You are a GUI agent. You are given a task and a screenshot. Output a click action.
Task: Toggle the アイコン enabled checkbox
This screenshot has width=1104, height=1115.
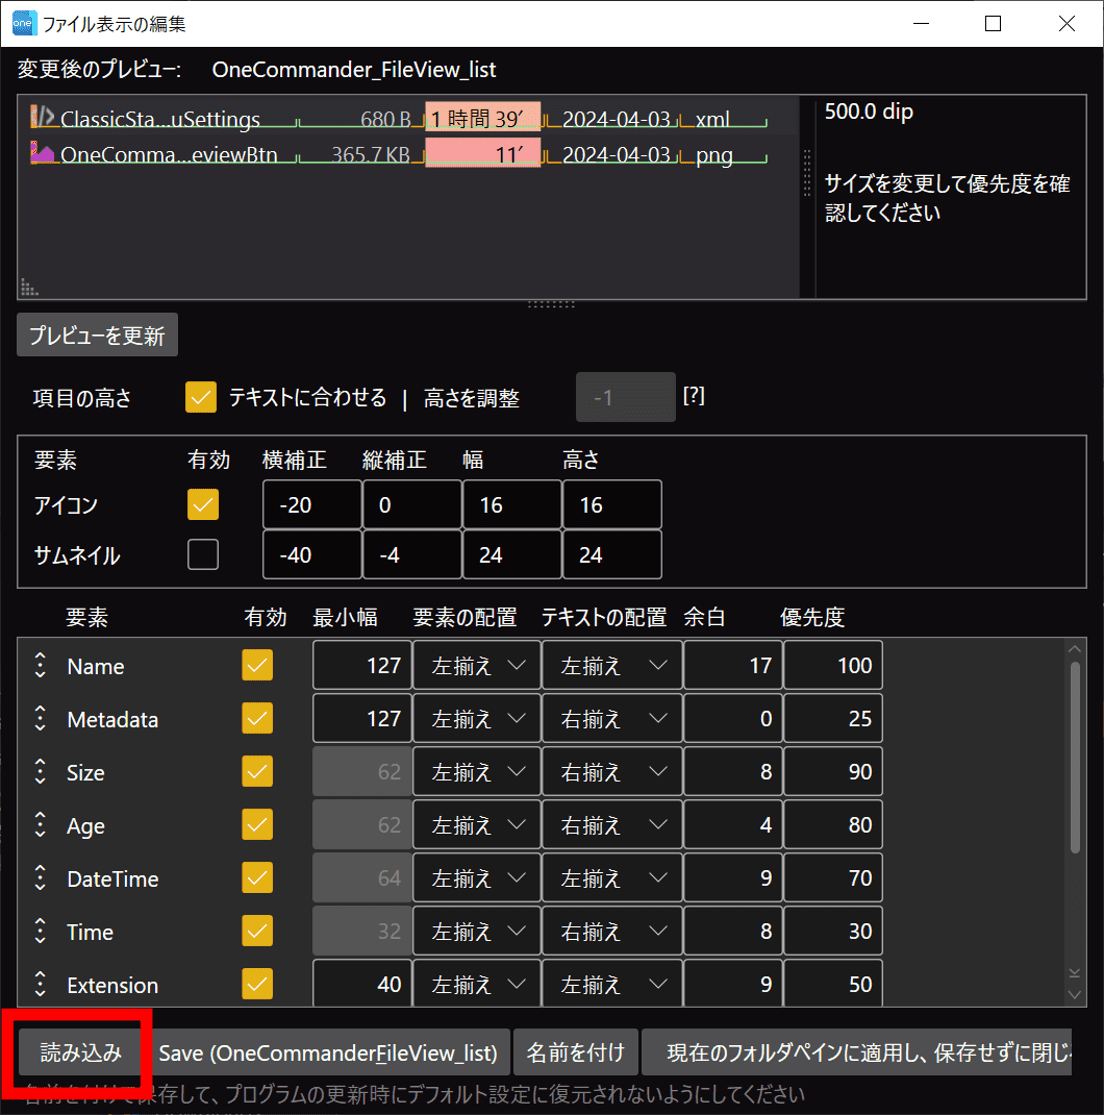203,505
